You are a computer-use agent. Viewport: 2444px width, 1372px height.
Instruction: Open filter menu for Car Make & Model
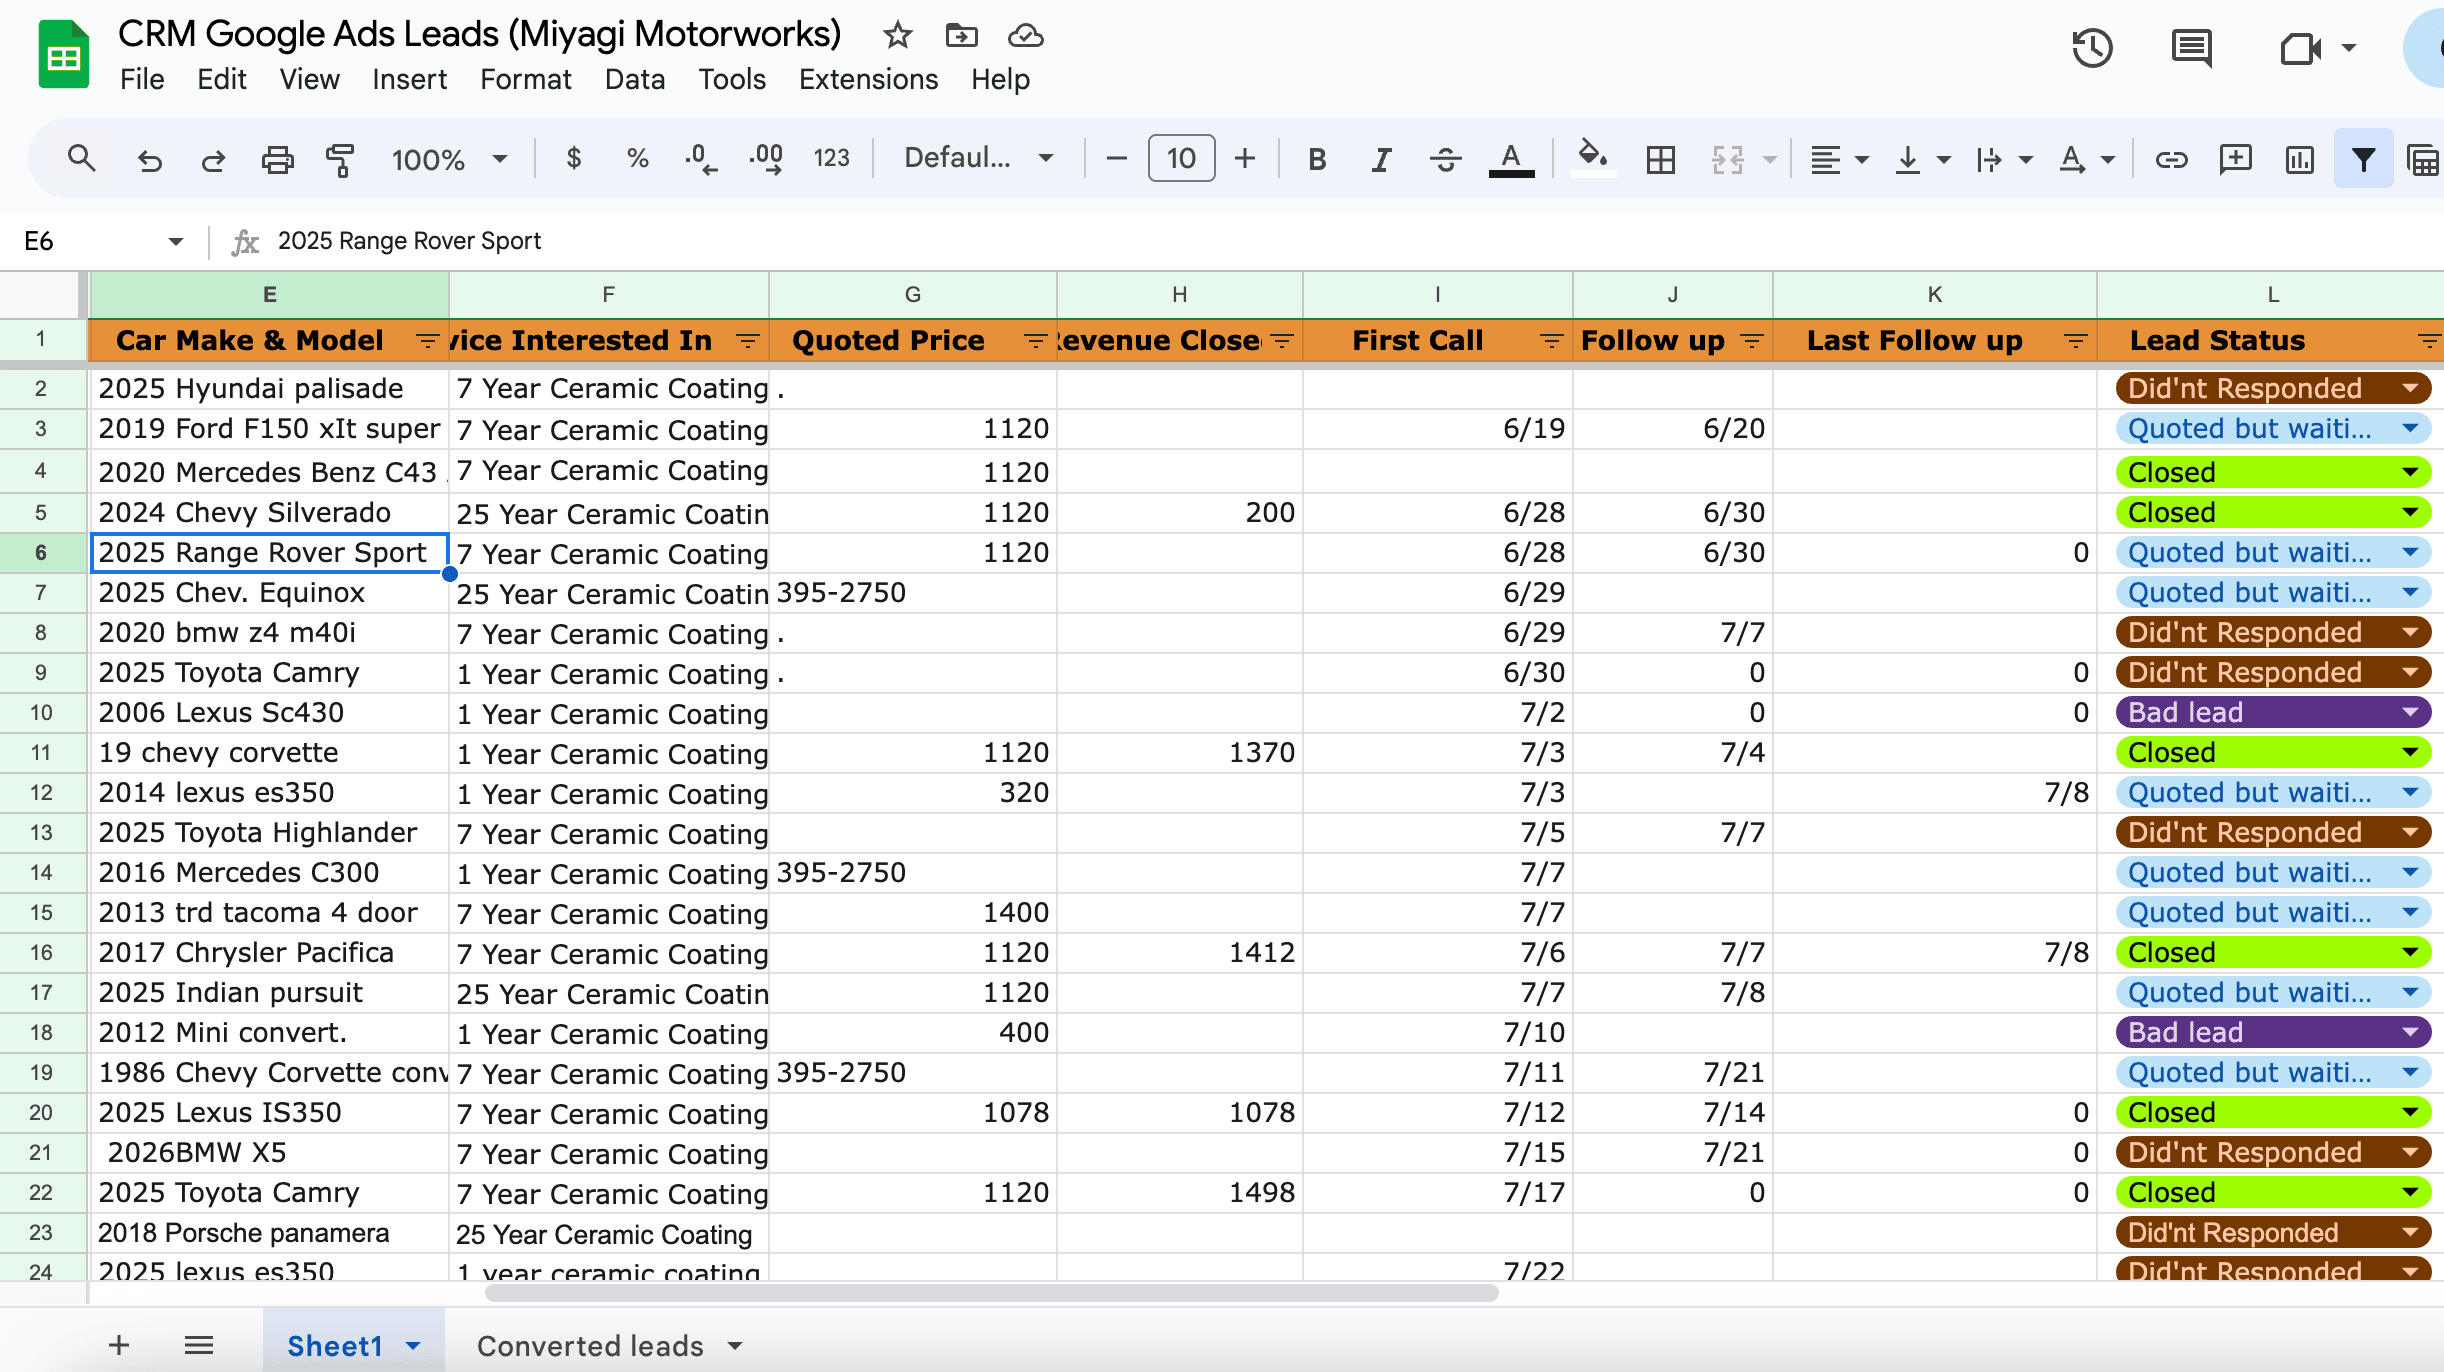(427, 341)
